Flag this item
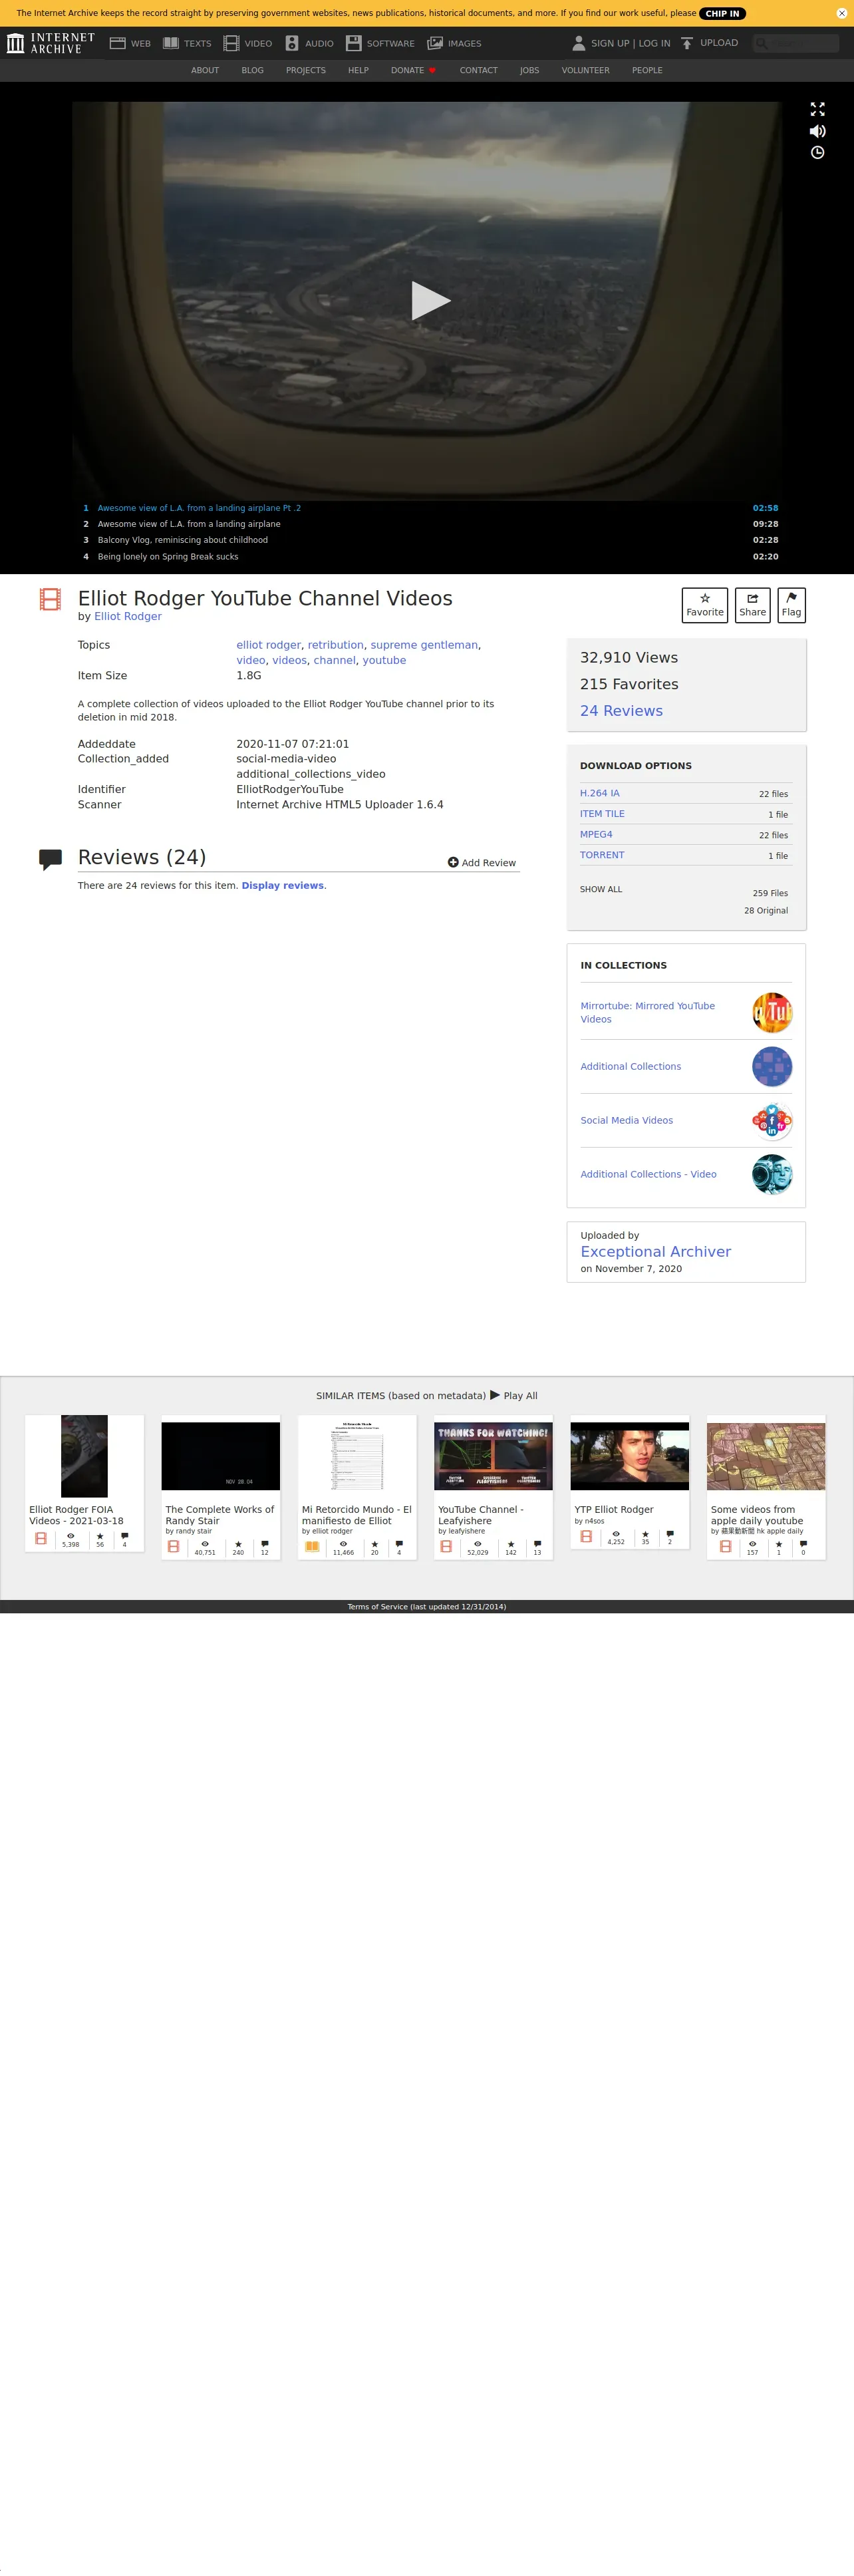Screen dimensions: 854x2576 (x=791, y=605)
